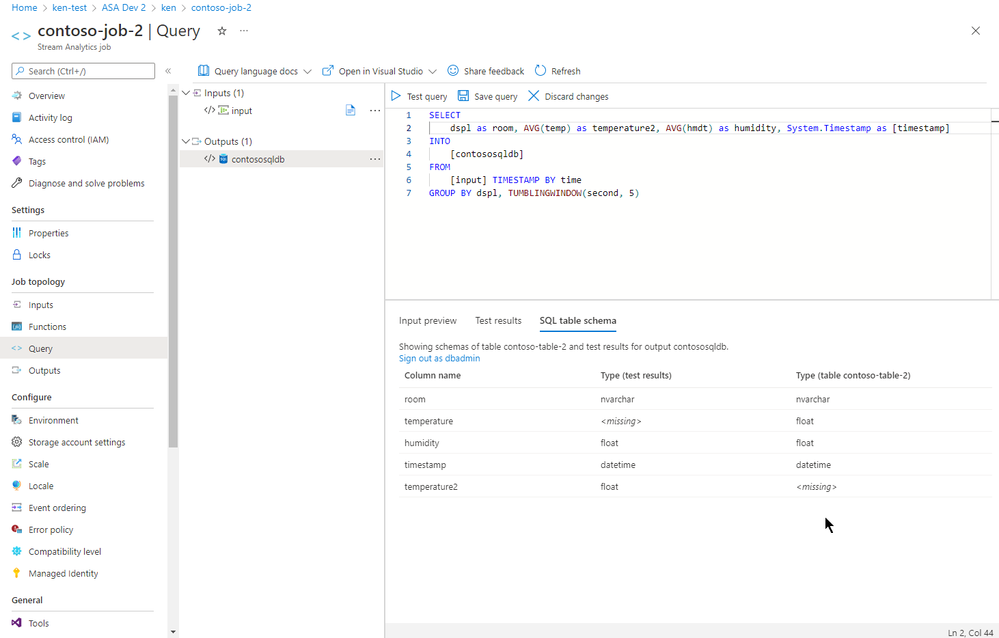Viewport: 999px width, 638px height.
Task: Click the Error policy icon
Action: [17, 529]
